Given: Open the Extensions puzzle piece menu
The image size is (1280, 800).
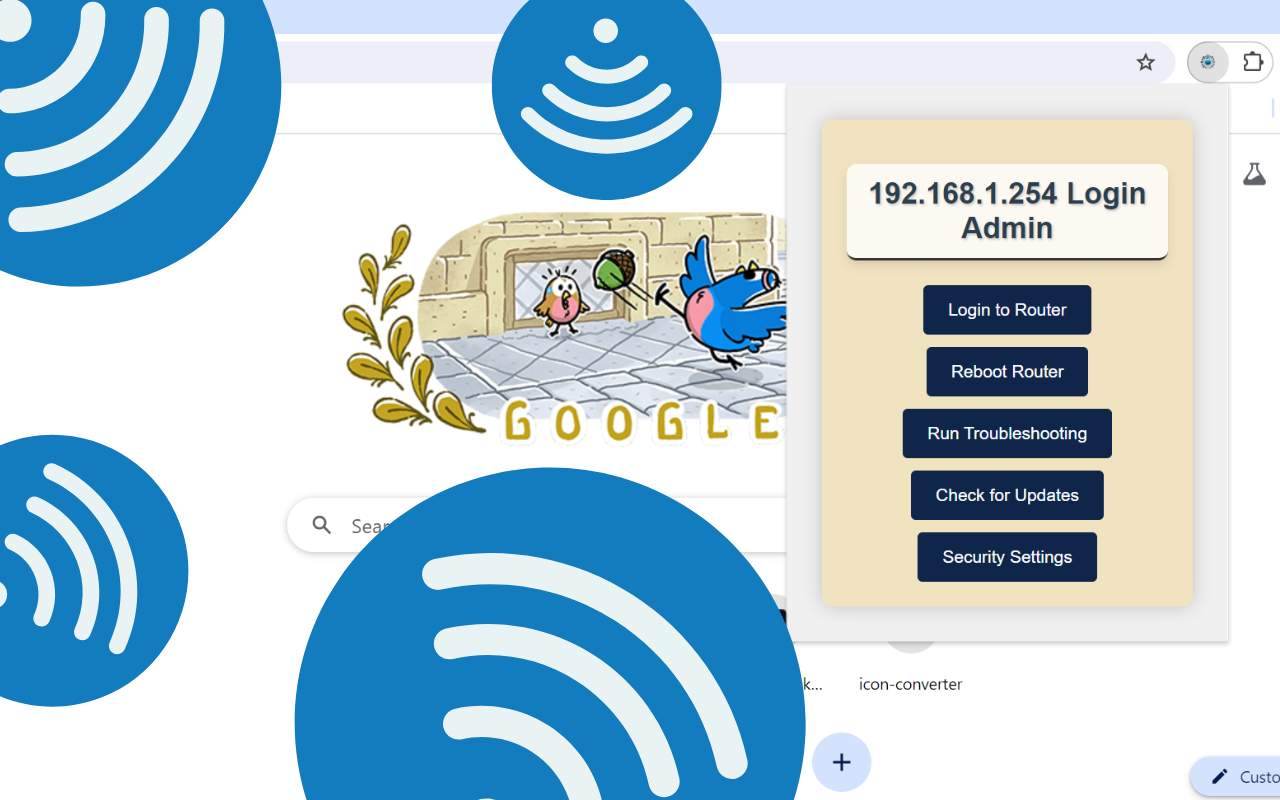Looking at the screenshot, I should point(1253,62).
